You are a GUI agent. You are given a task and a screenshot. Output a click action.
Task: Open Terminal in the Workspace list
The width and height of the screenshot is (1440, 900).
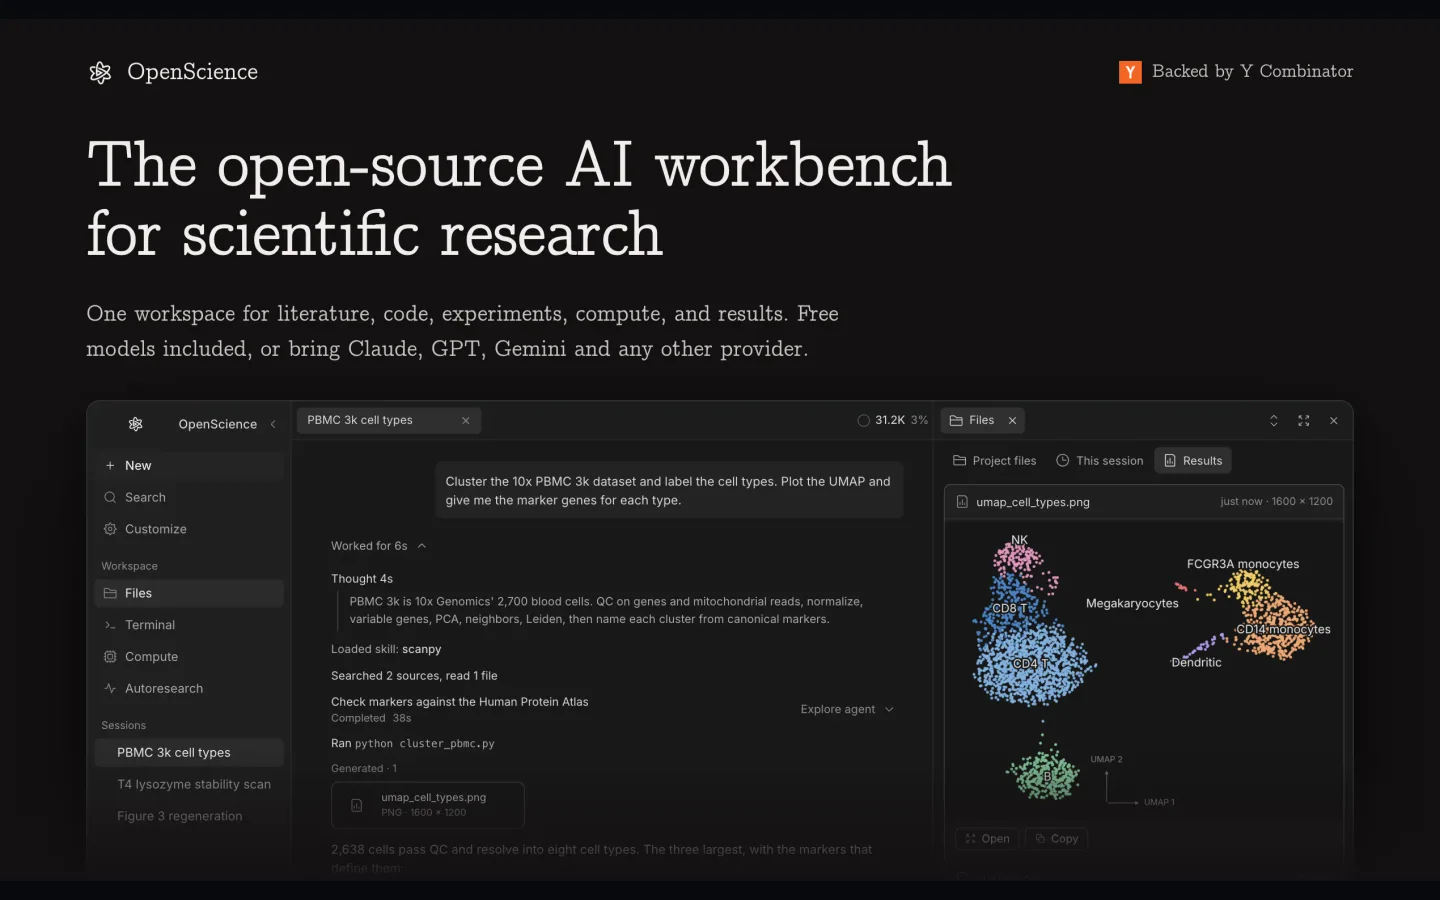tap(189, 626)
